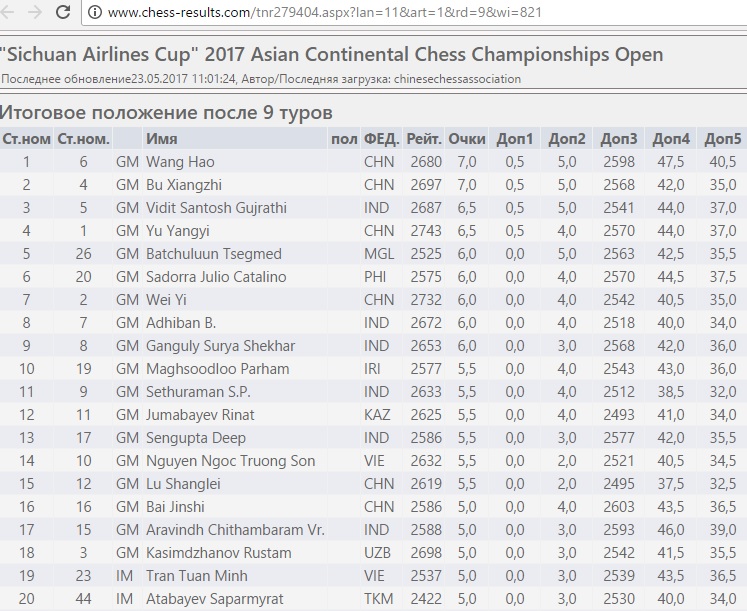Screen dimensions: 747x611
Task: Click Kasimdzhanov Rustam in the table
Action: (218, 553)
